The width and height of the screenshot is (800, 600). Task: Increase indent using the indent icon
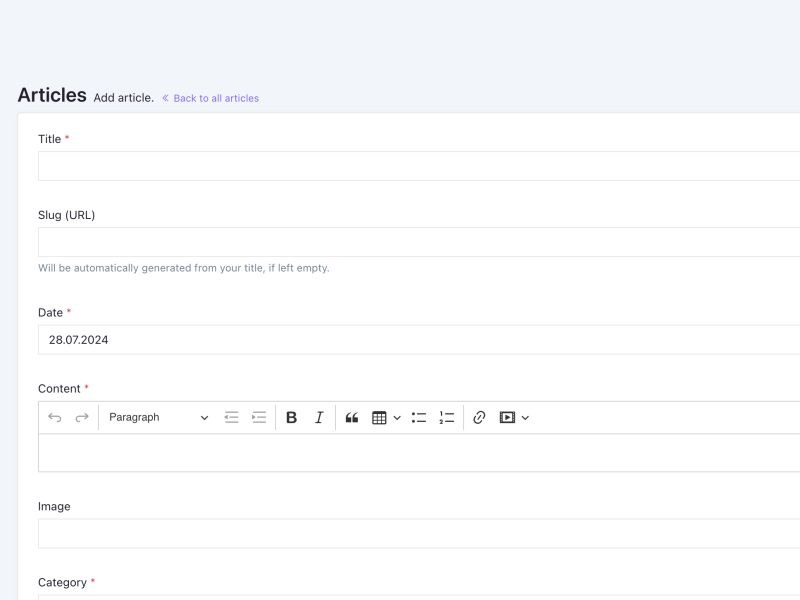click(x=259, y=418)
